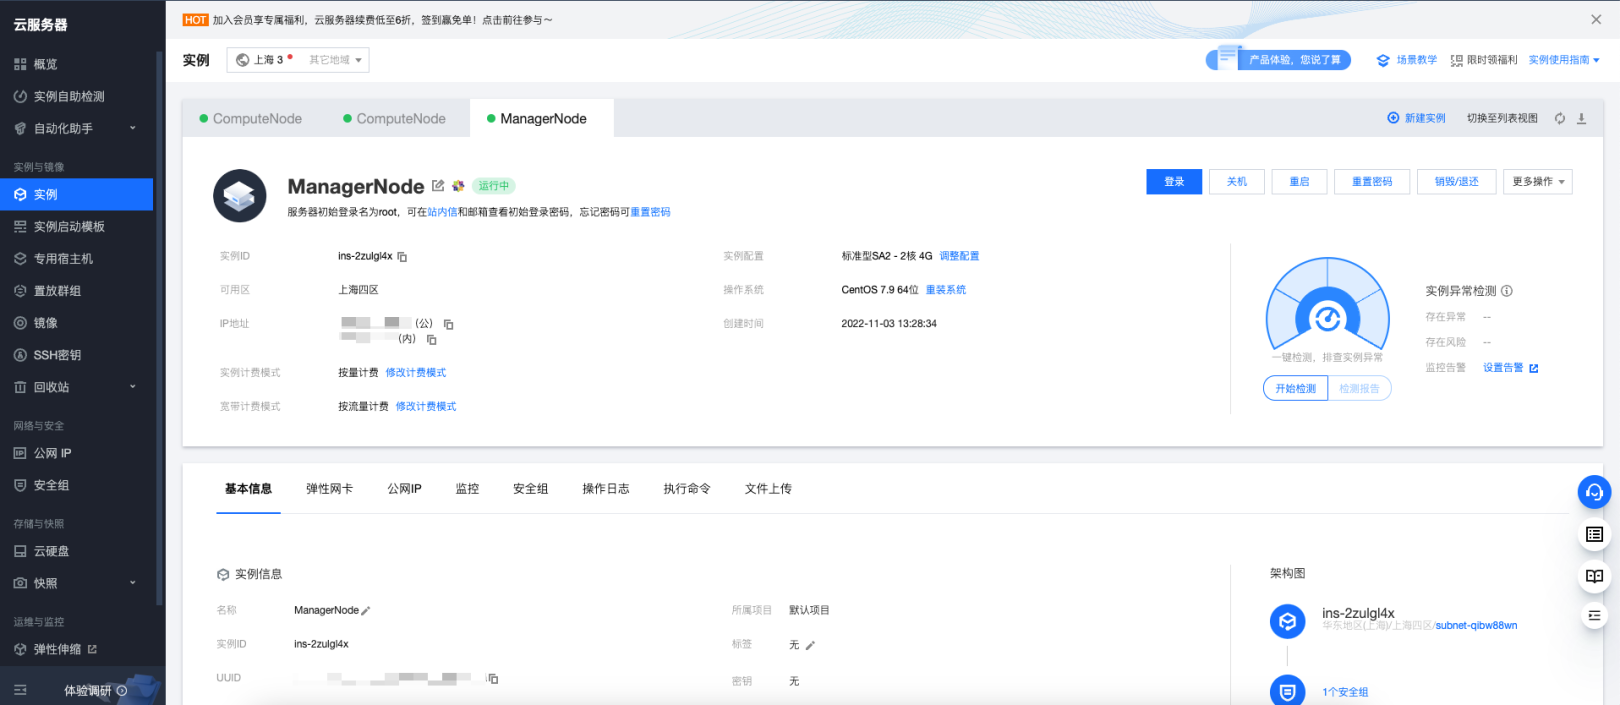This screenshot has width=1620, height=705.
Task: Open the 公网IP tab
Action: [x=404, y=489]
